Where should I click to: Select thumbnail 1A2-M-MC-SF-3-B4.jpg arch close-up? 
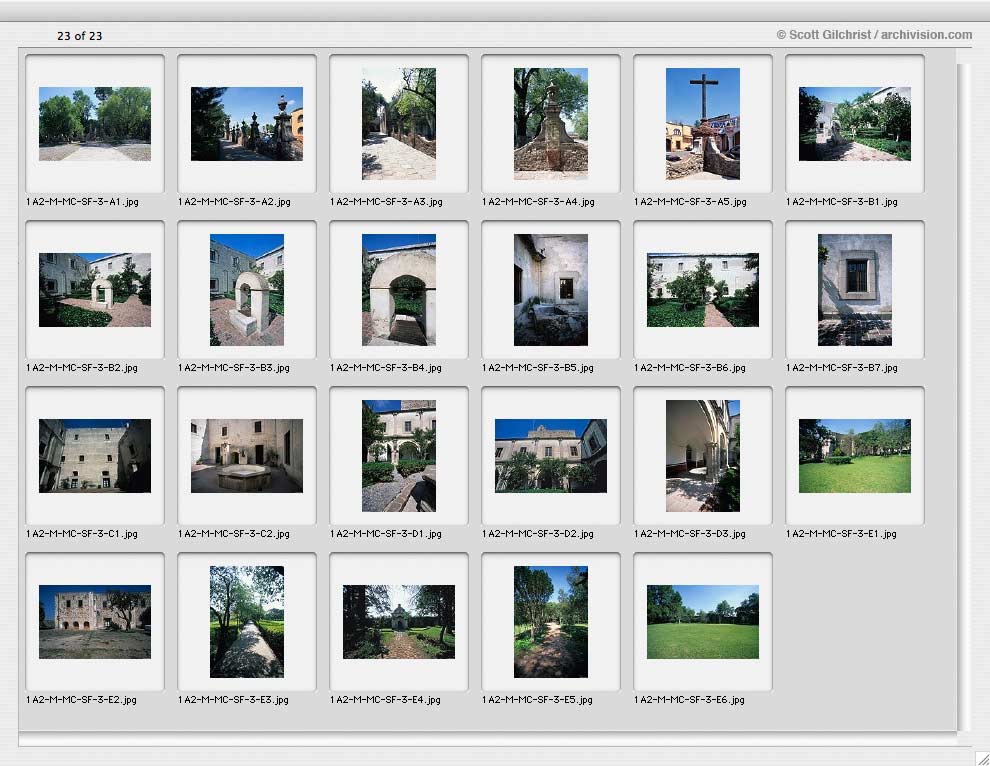(x=398, y=290)
